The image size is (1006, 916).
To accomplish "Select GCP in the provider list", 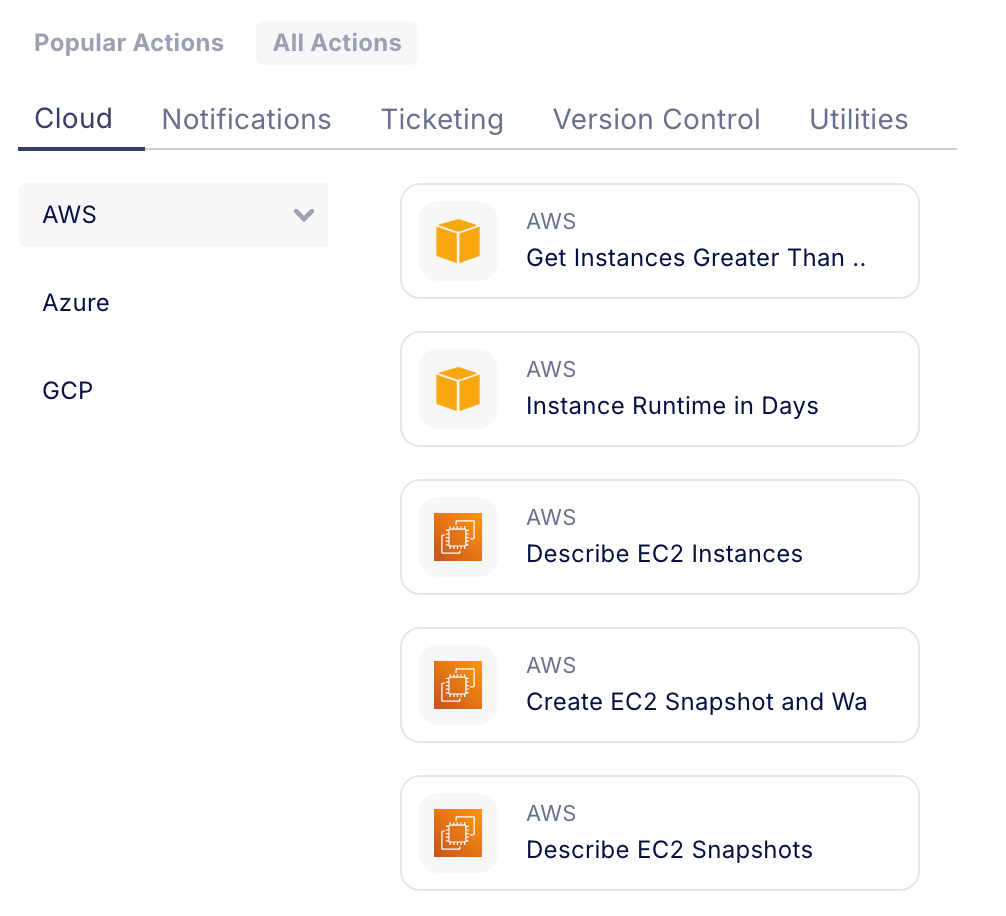I will [68, 391].
